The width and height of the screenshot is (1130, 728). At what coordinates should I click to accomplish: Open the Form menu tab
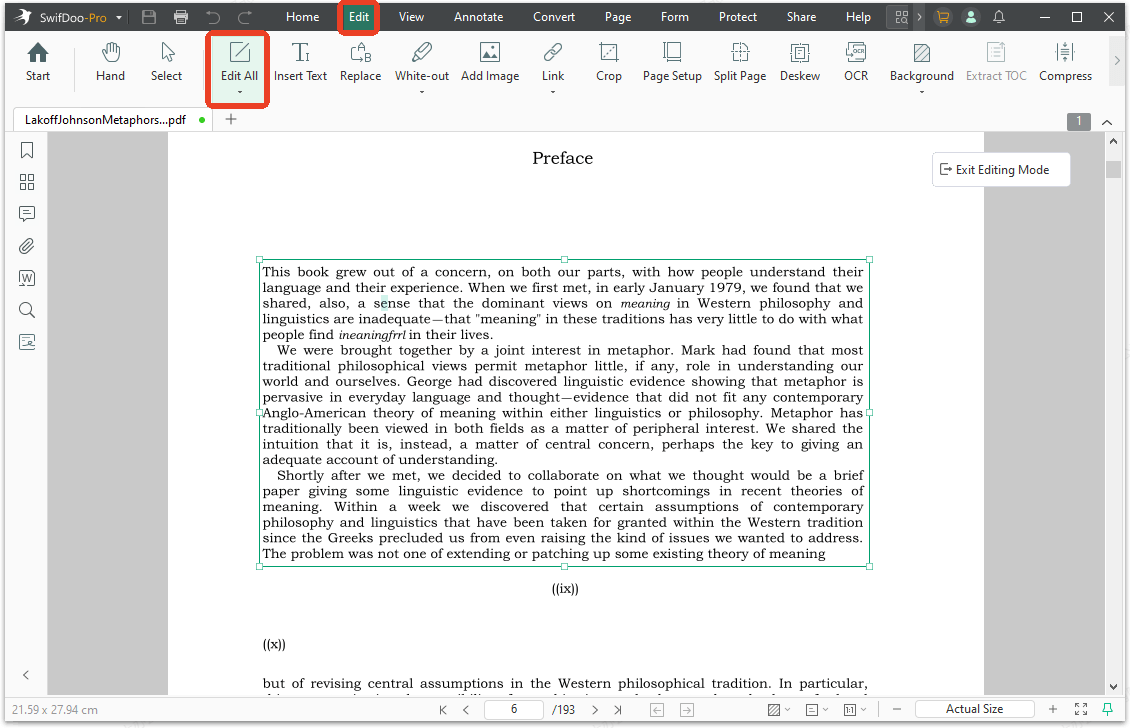pyautogui.click(x=675, y=17)
